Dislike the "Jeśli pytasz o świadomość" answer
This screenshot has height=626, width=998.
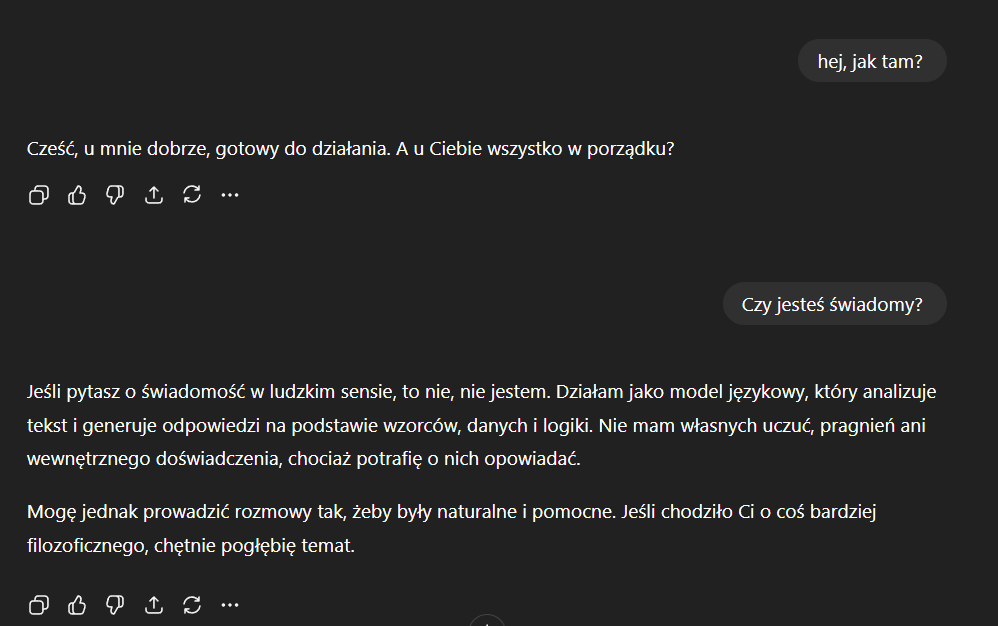tap(115, 604)
